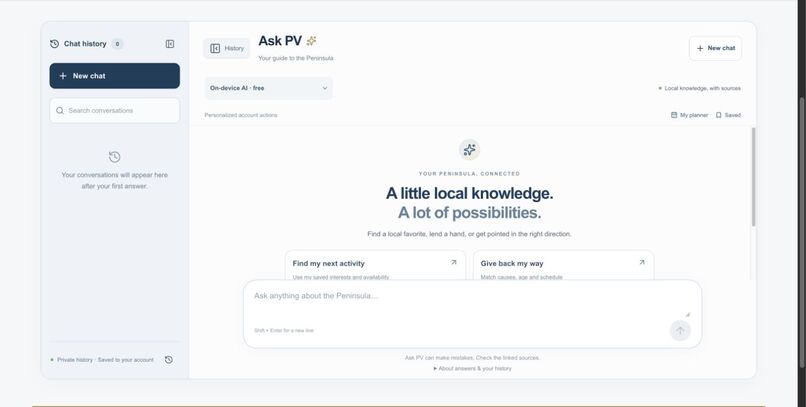Click the clock icon beside Chat history
The height and width of the screenshot is (407, 806).
(x=54, y=44)
